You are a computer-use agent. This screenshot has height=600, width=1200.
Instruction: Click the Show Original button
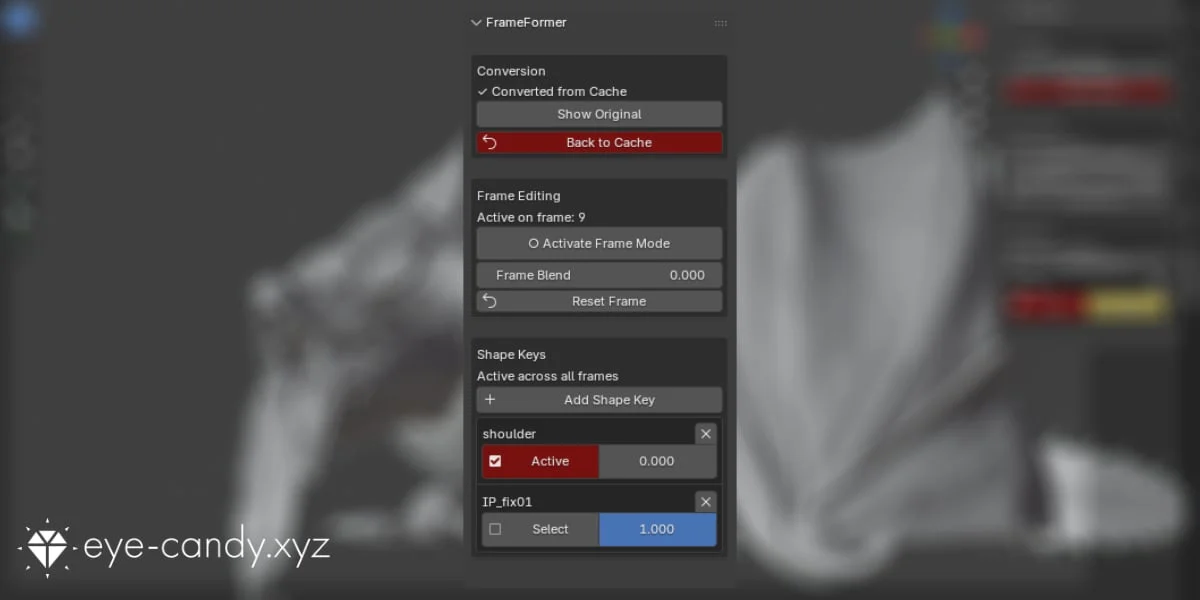click(x=598, y=113)
